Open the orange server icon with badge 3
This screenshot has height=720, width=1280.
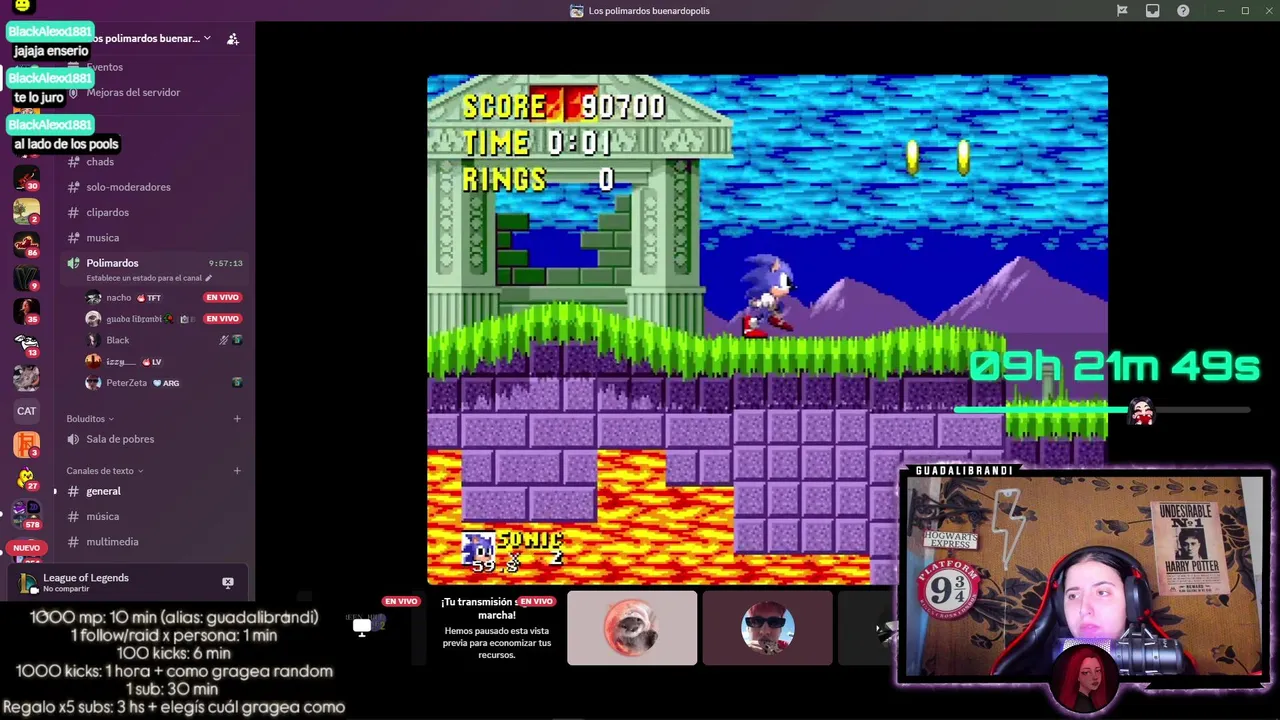26,444
